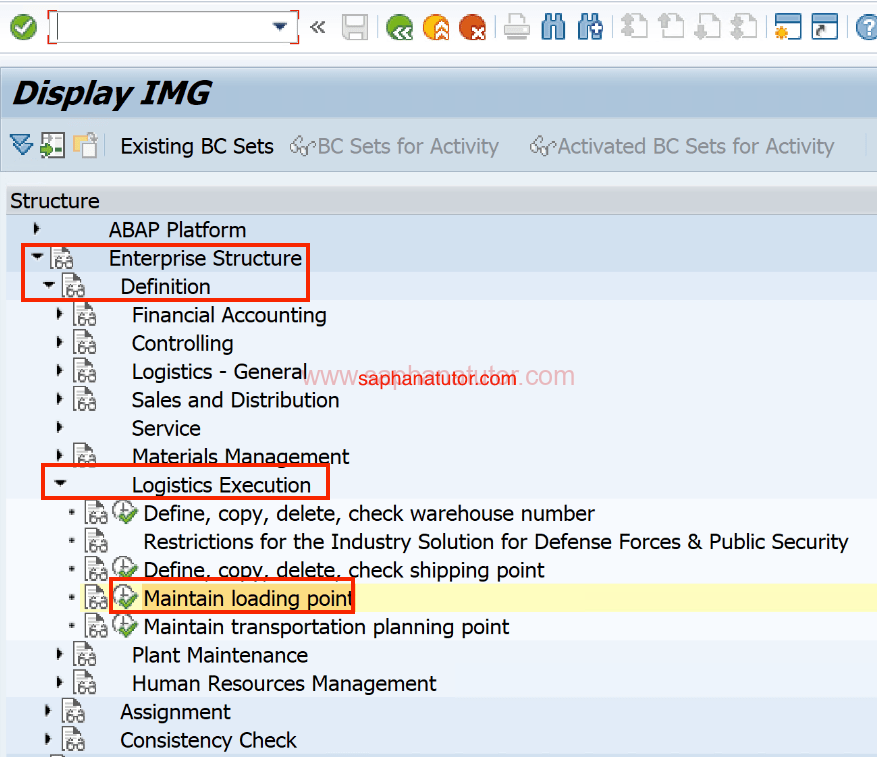This screenshot has height=757, width=877.
Task: Click the Create New Session icon
Action: point(788,27)
